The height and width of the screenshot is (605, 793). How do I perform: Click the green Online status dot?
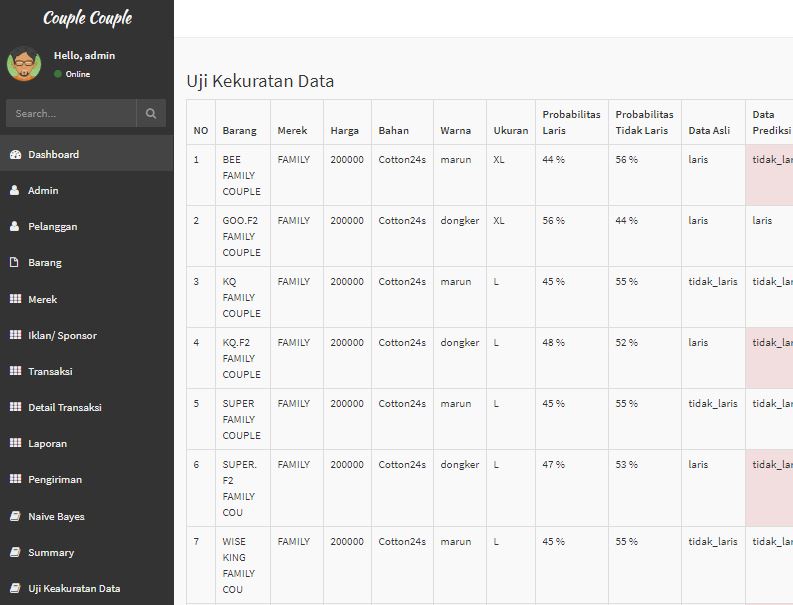pyautogui.click(x=58, y=74)
